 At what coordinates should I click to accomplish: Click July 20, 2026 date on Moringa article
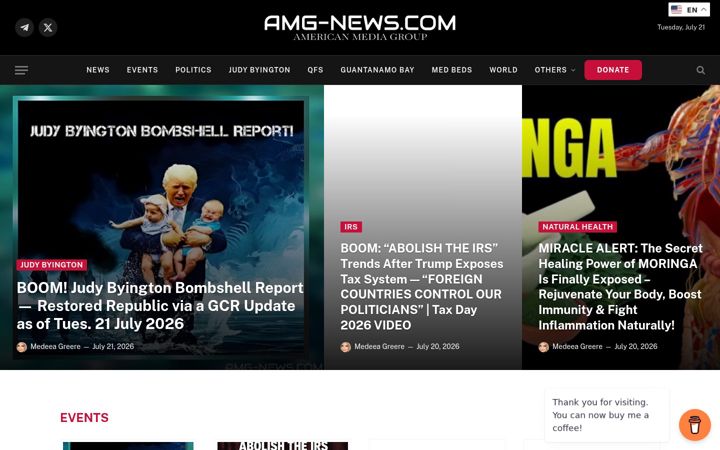636,347
